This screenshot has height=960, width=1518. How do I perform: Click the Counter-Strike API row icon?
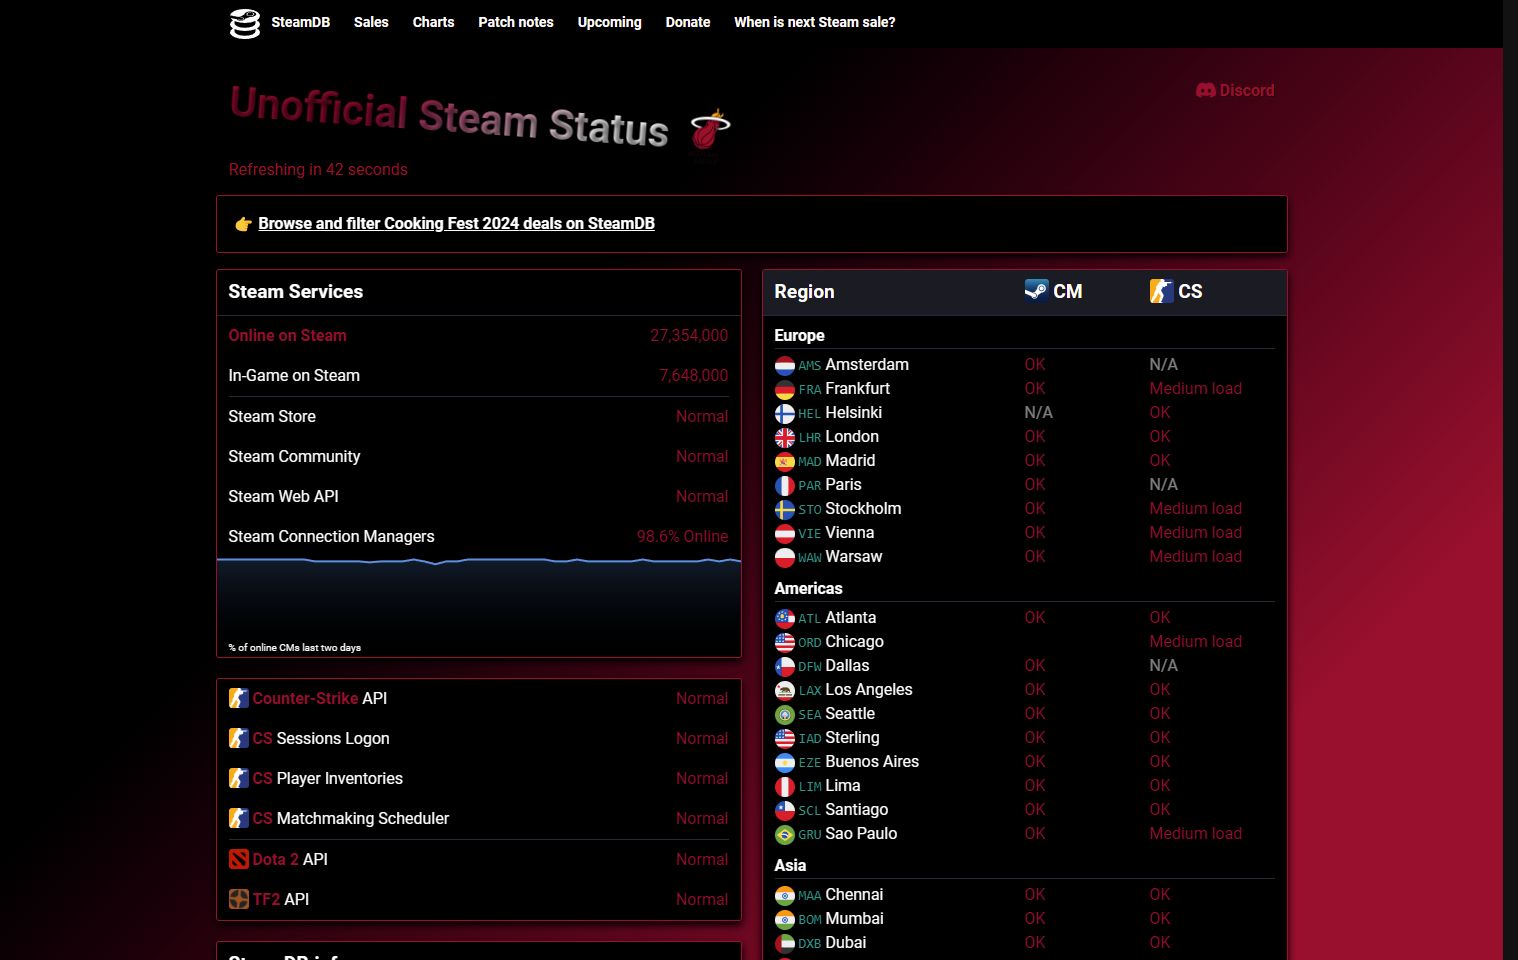coord(238,698)
